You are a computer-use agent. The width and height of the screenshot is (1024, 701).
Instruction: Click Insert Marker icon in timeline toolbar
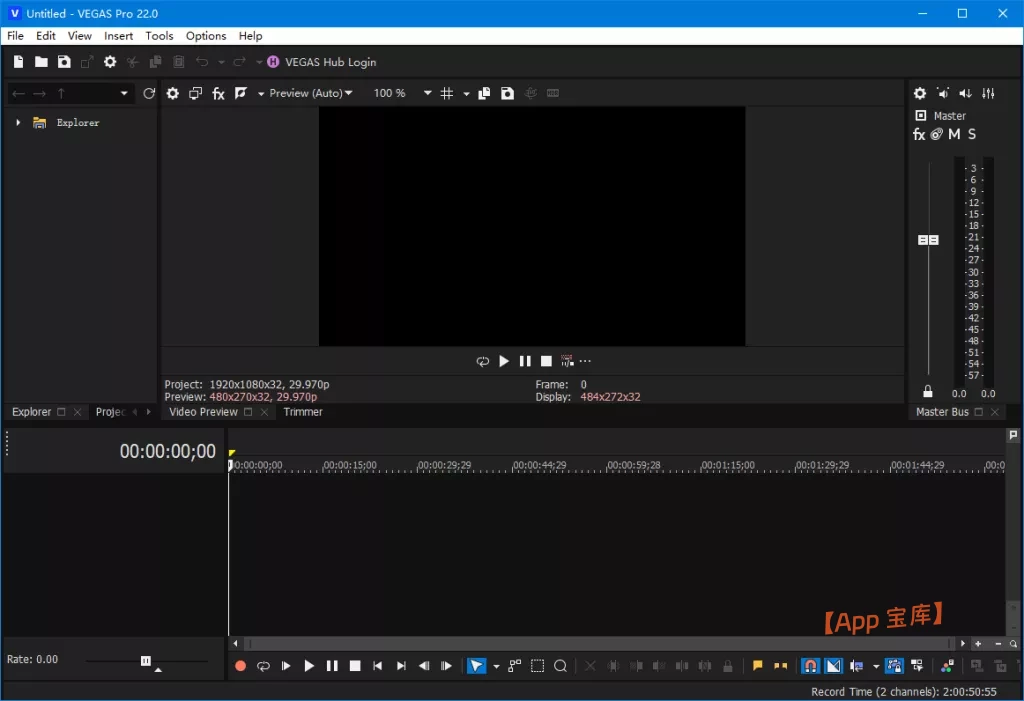(758, 666)
